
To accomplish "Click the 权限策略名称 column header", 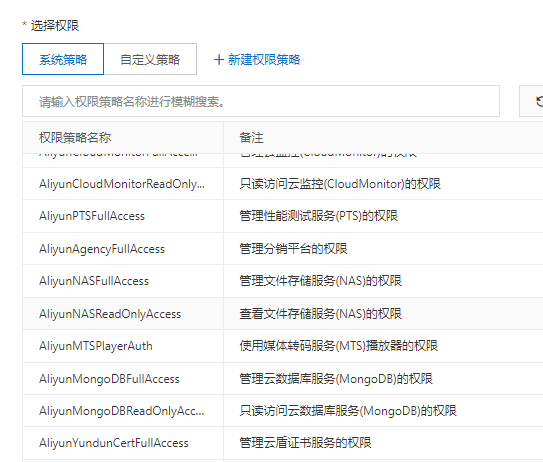I will (x=75, y=137).
